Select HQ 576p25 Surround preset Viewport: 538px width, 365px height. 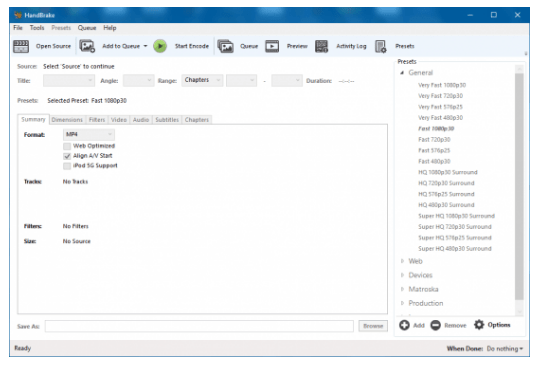pyautogui.click(x=446, y=195)
